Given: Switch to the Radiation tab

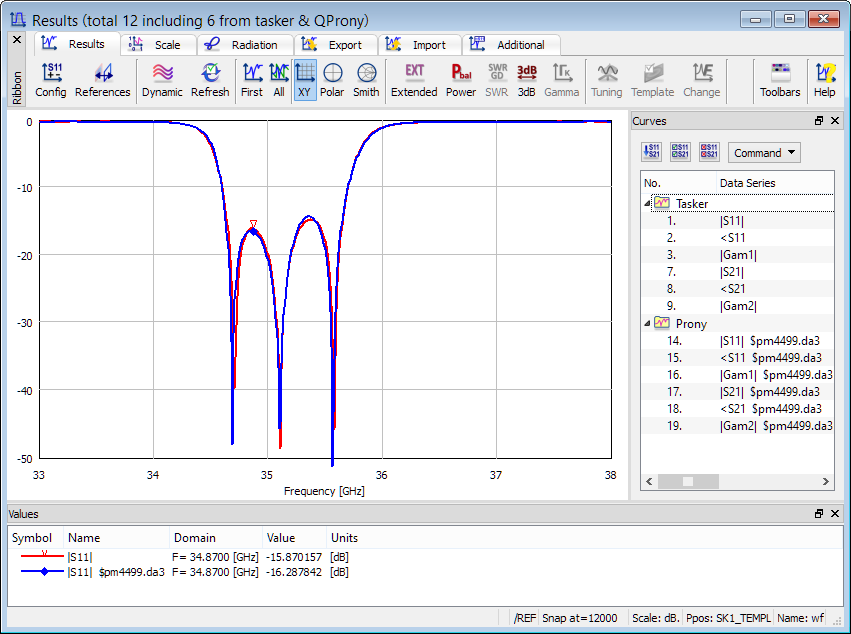Looking at the screenshot, I should coord(245,45).
